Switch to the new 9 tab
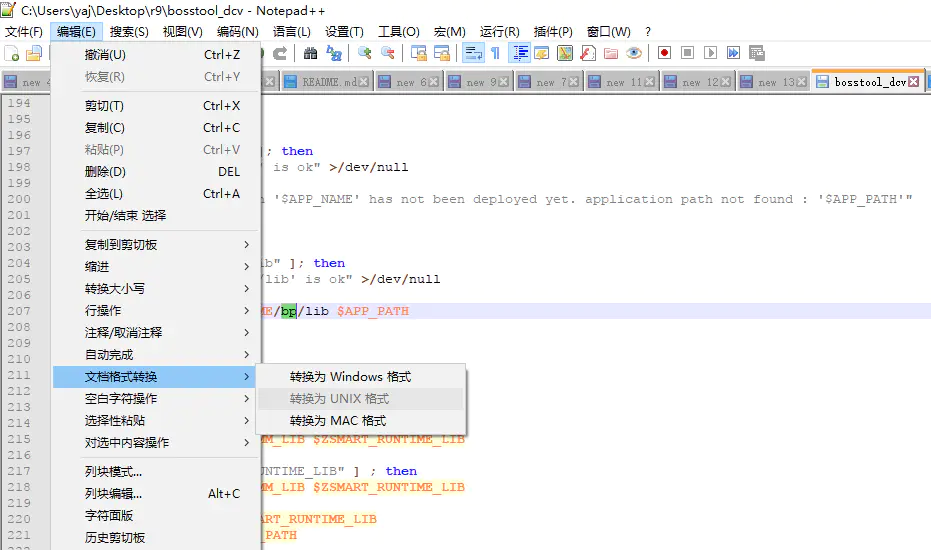Image resolution: width=931 pixels, height=550 pixels. 479,82
